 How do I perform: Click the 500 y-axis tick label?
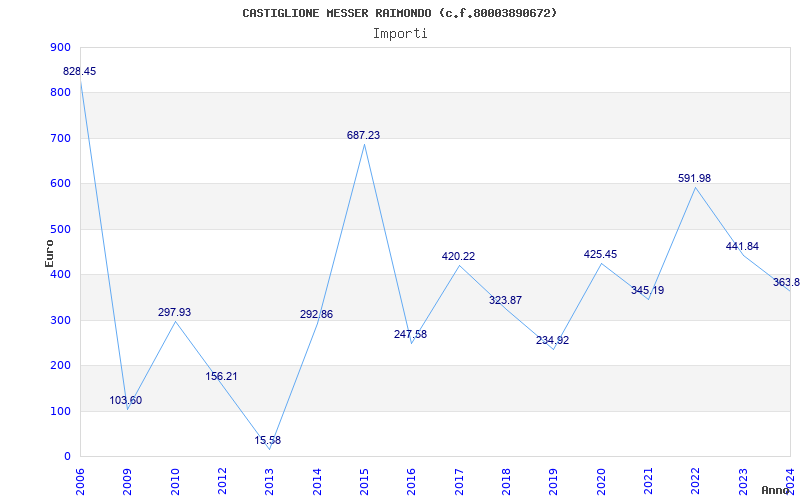(x=60, y=229)
